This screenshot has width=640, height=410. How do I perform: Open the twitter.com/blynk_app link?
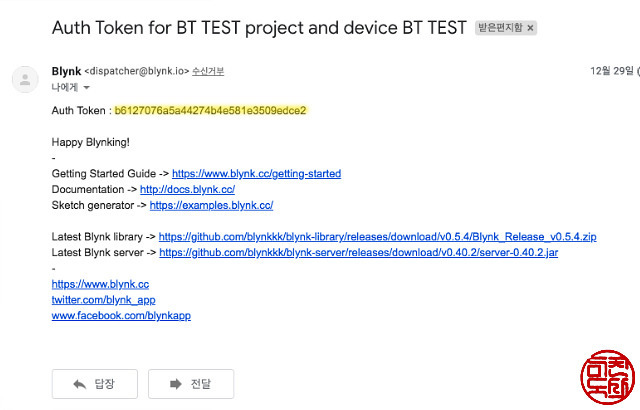click(104, 300)
